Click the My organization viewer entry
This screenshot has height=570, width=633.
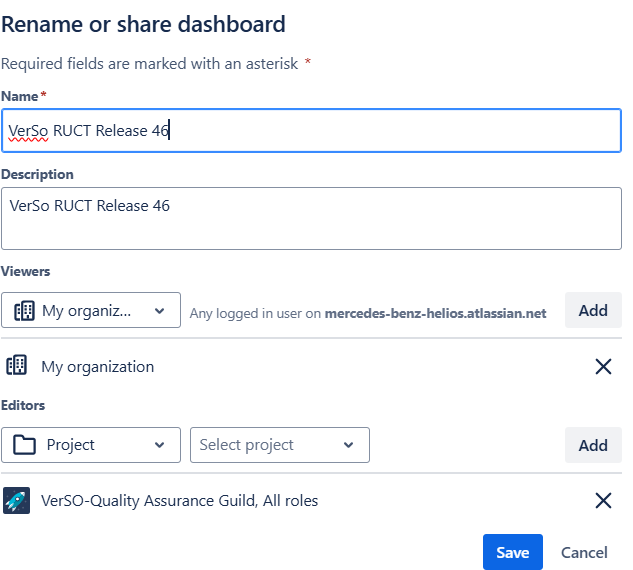[98, 367]
